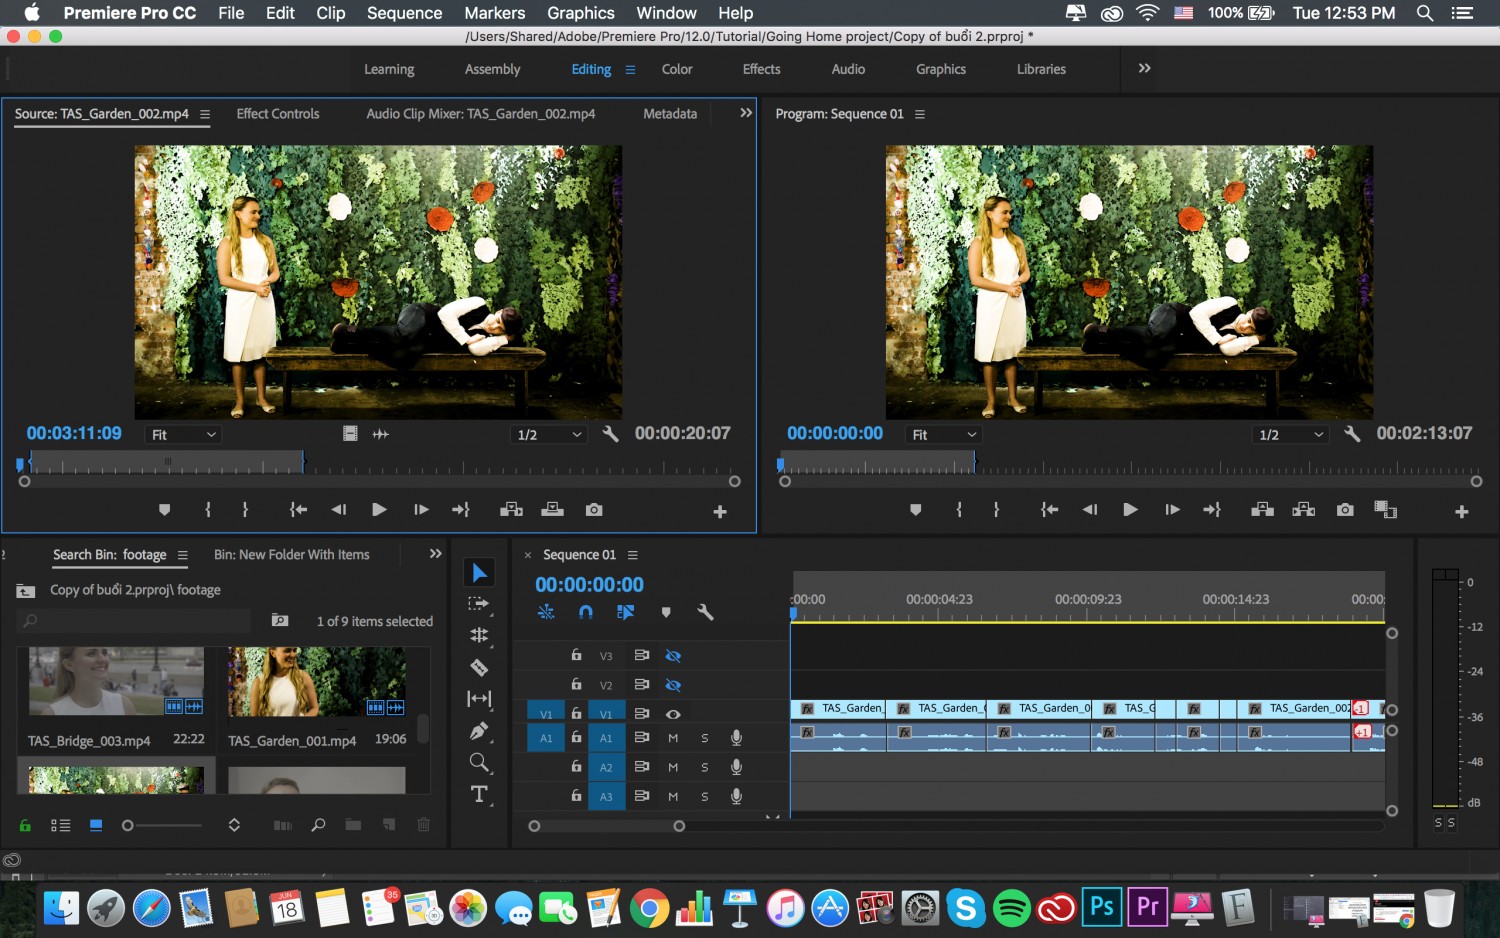Open the Source monitor Fit zoom dropdown
The height and width of the screenshot is (938, 1500).
pyautogui.click(x=183, y=435)
